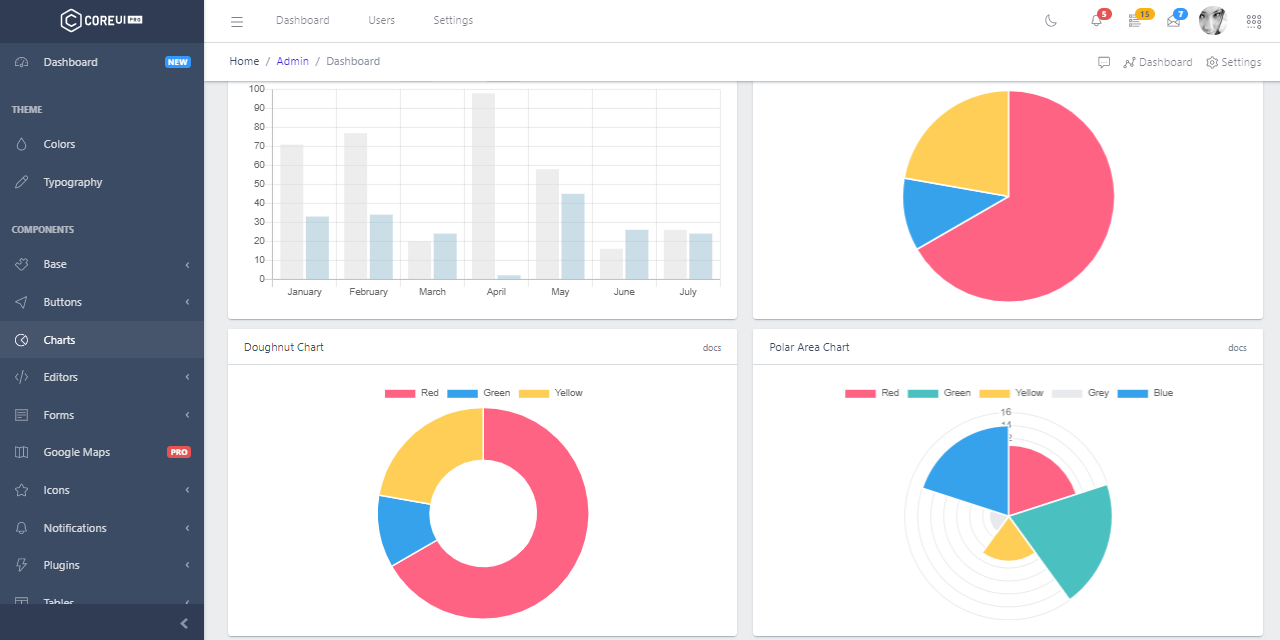Screen dimensions: 1280x640
Task: Toggle Blue legend in Polar Area Chart
Action: tap(1146, 393)
